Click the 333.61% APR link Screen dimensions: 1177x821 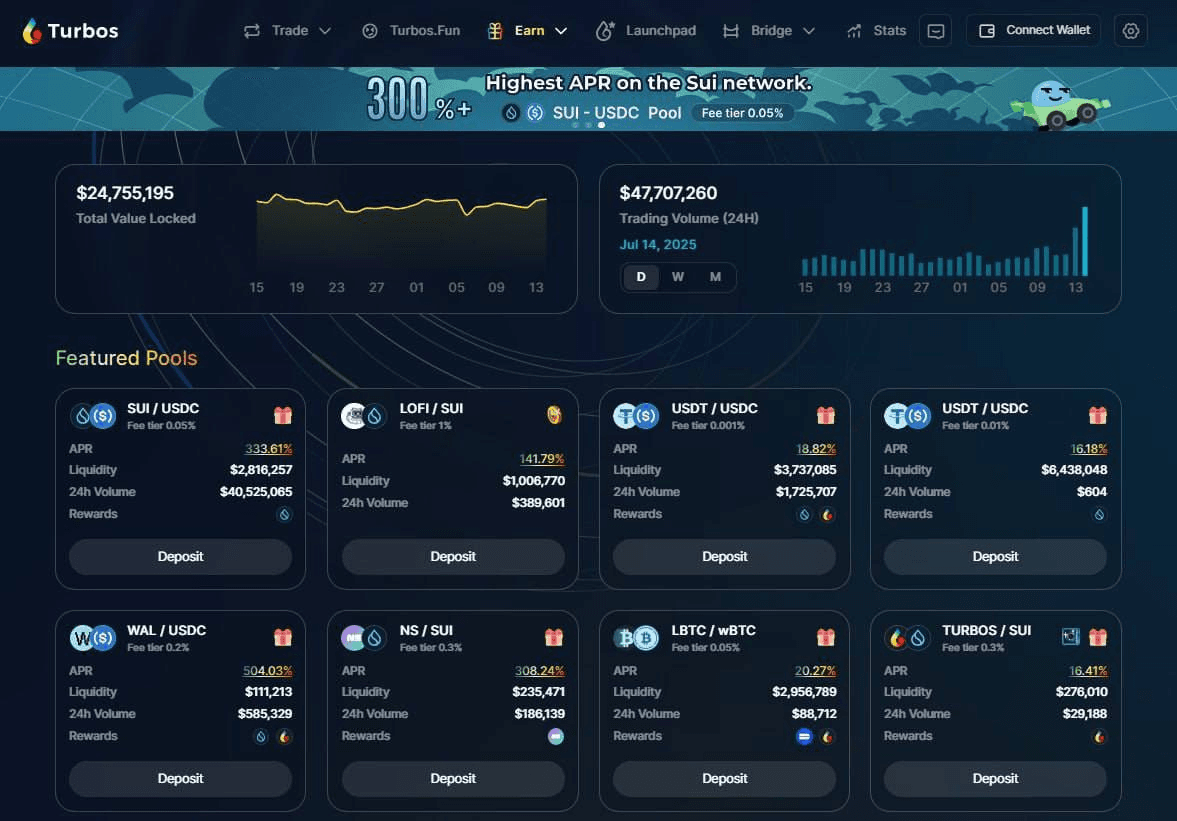[268, 449]
